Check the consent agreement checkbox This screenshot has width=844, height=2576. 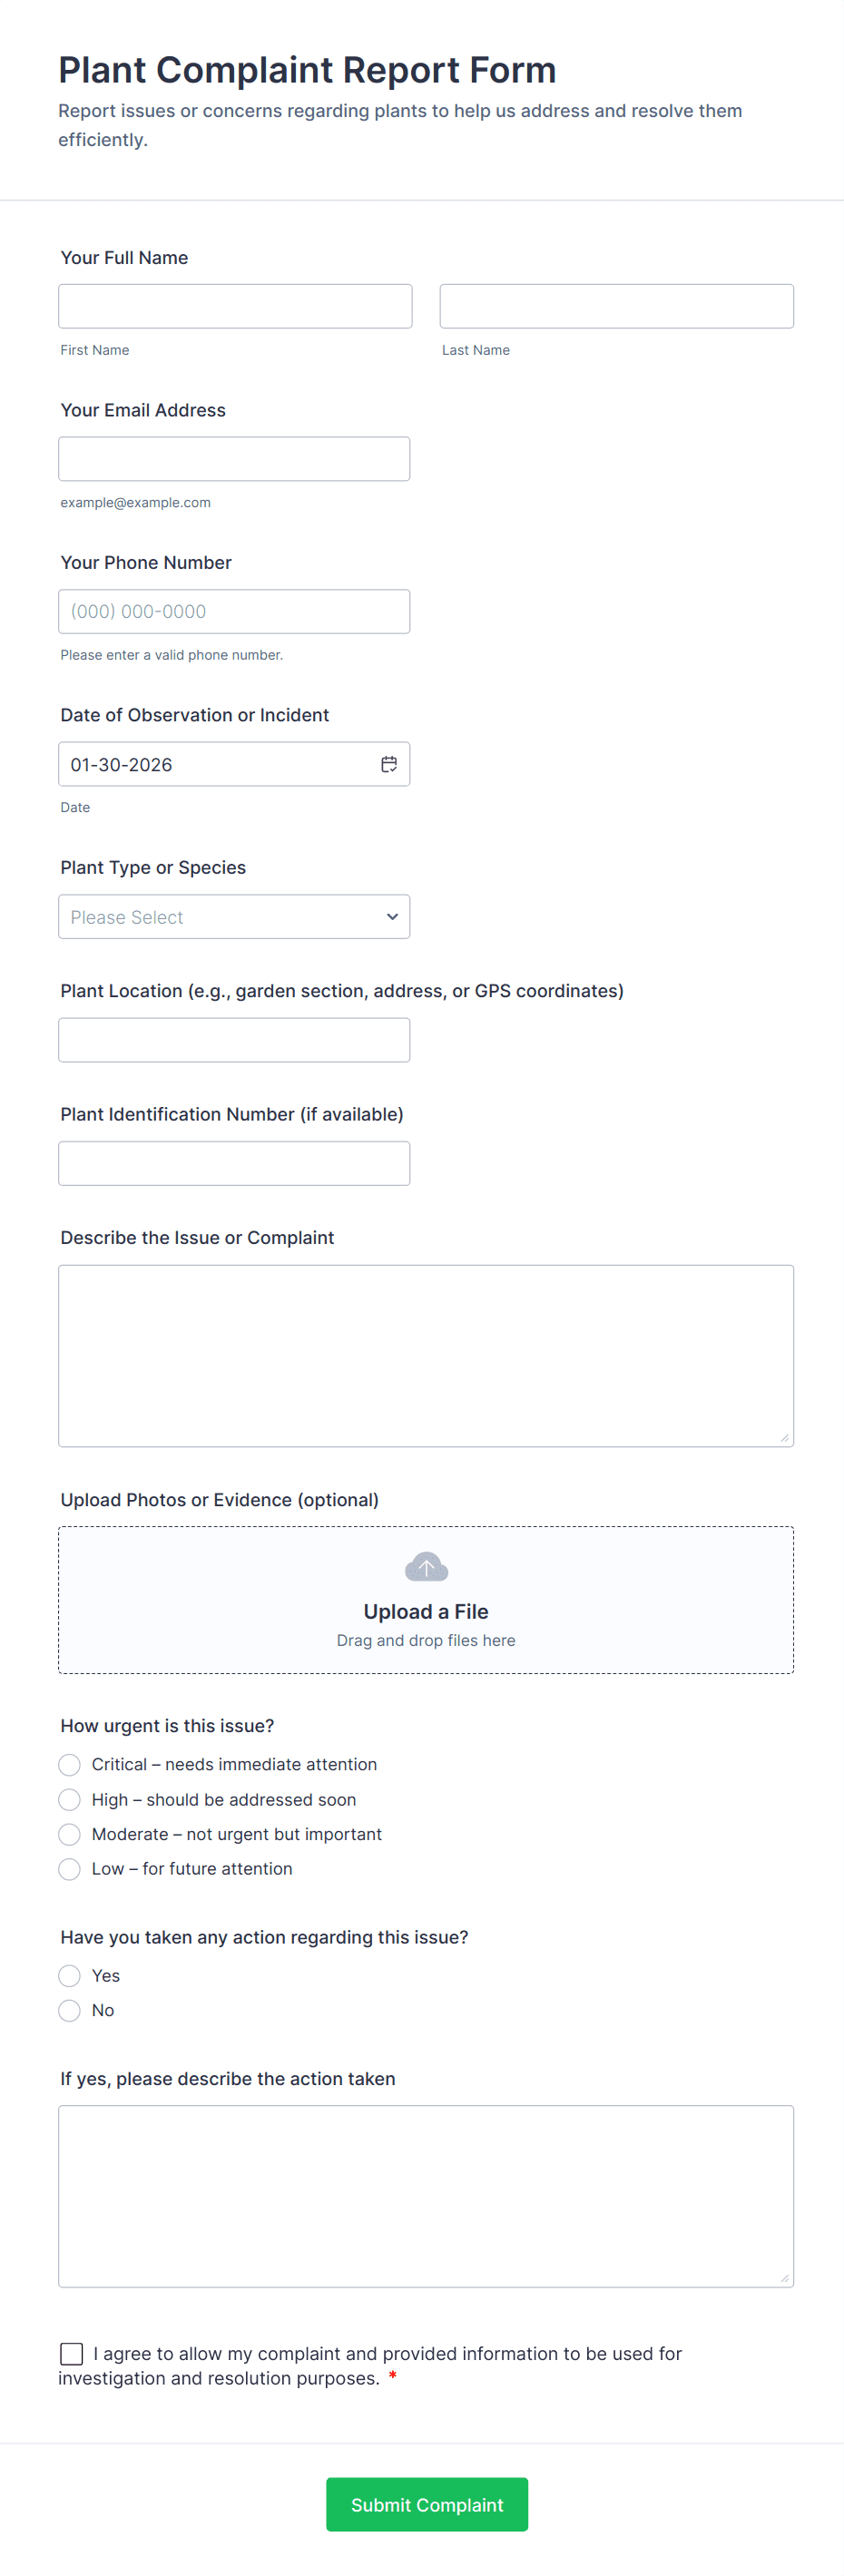(x=72, y=2354)
